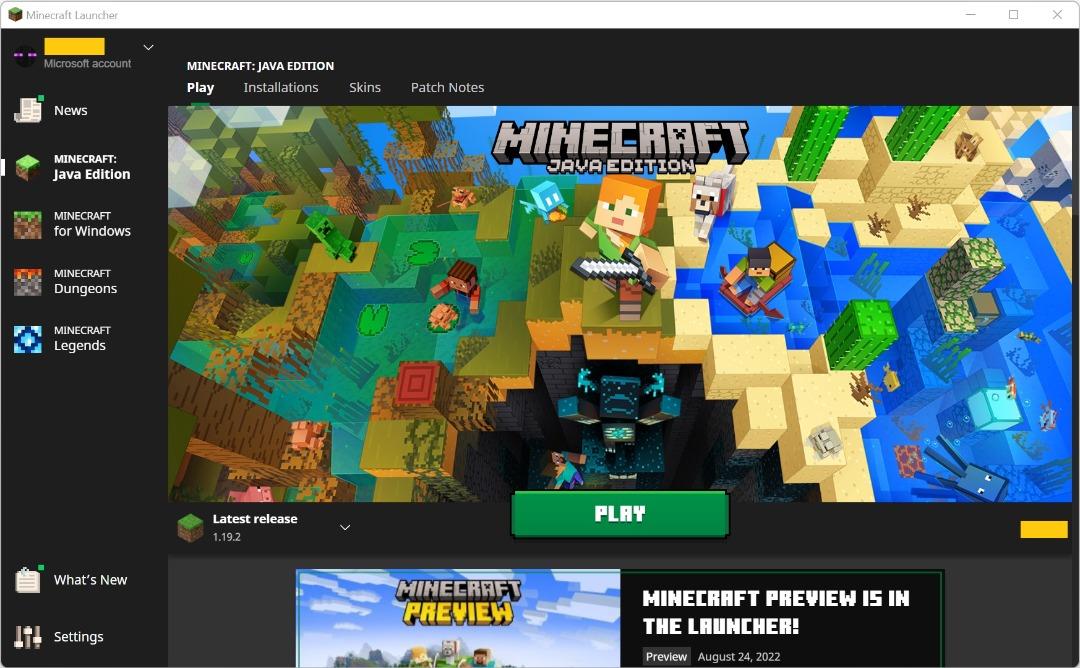The image size is (1080, 668).
Task: Switch to the Installations tab
Action: [281, 88]
